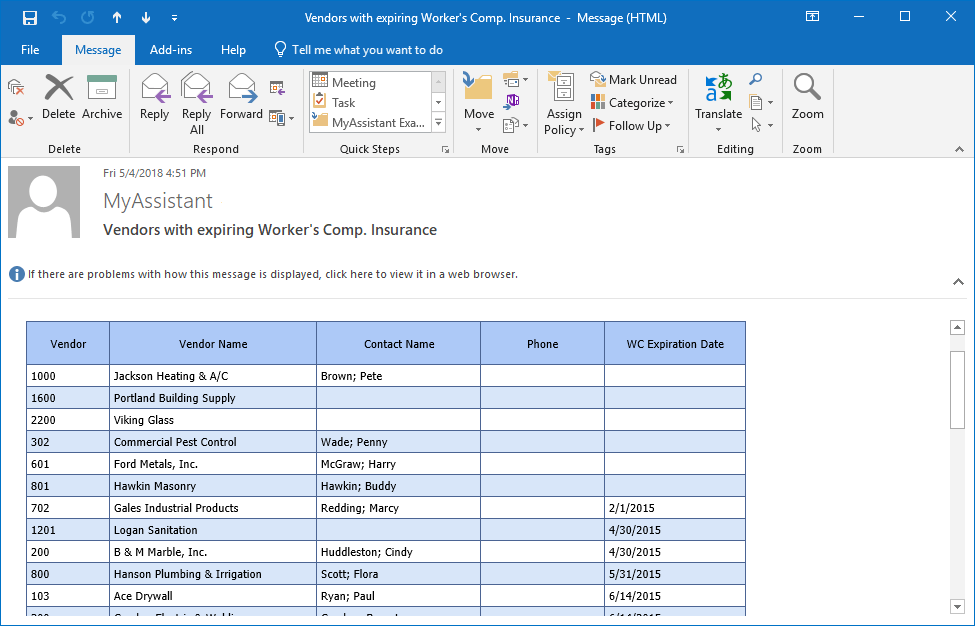
Task: Click the message scrollbar down arrow
Action: coord(958,606)
